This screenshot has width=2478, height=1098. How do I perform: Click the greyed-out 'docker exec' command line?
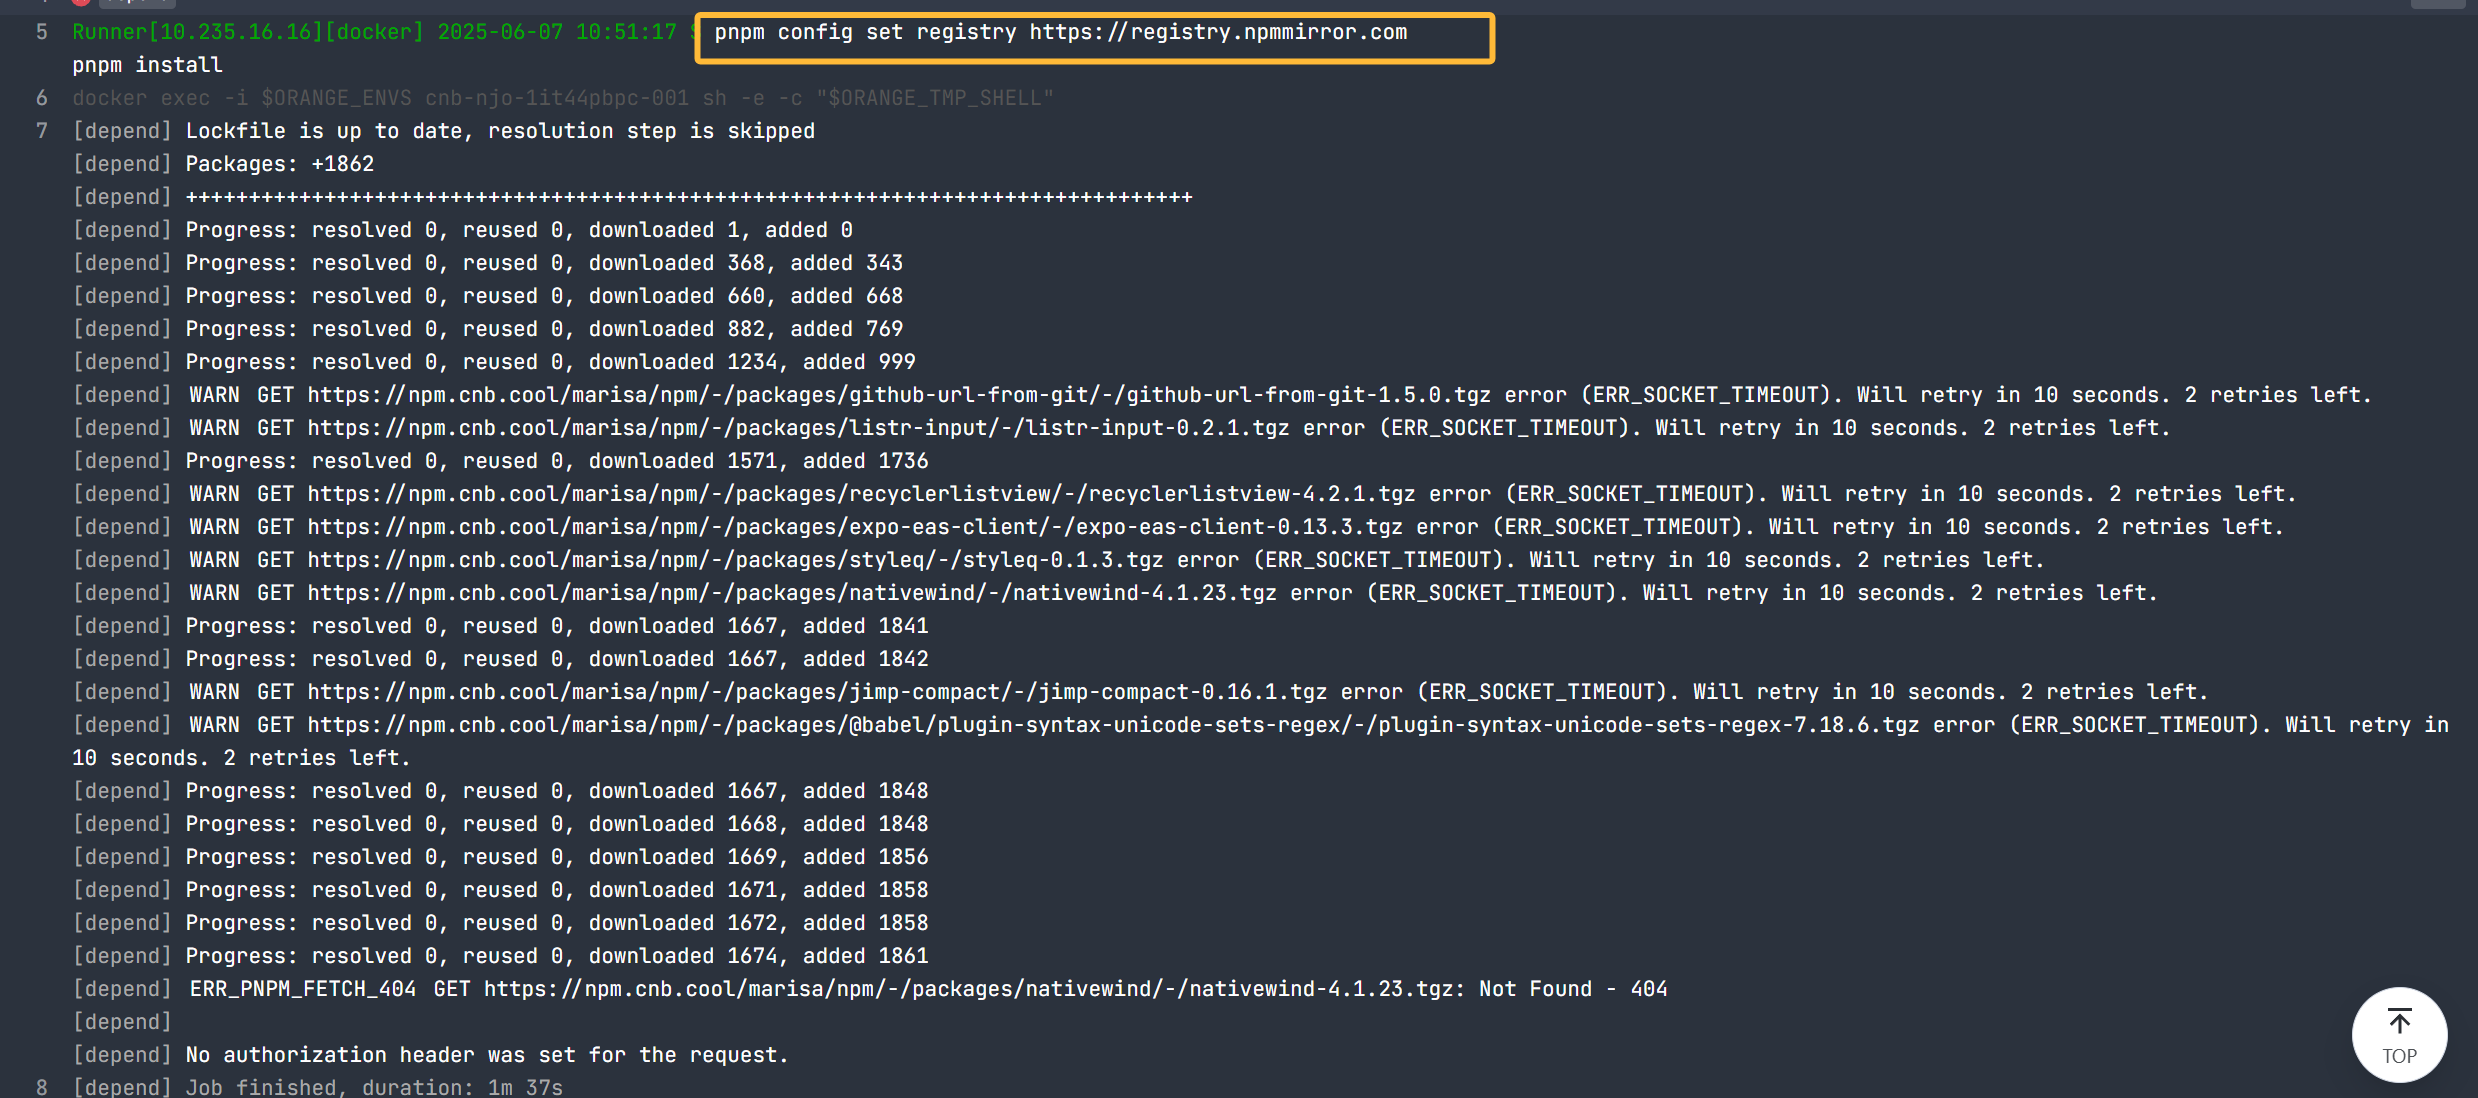tap(562, 98)
